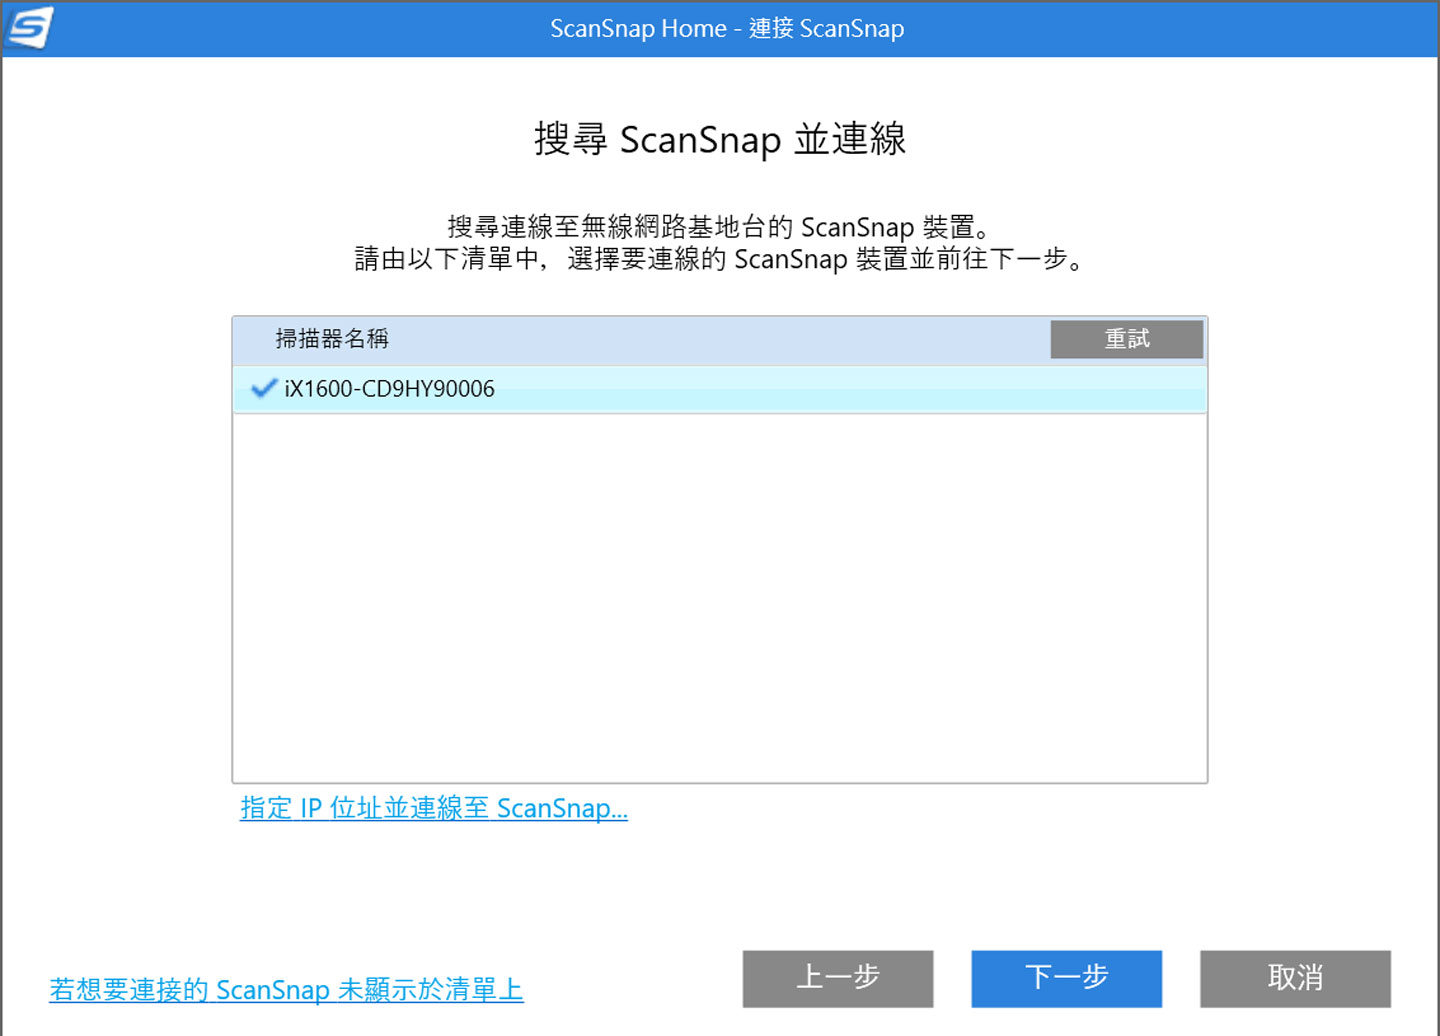
Task: Click the title bar reading 連接 ScanSnap
Action: point(727,28)
